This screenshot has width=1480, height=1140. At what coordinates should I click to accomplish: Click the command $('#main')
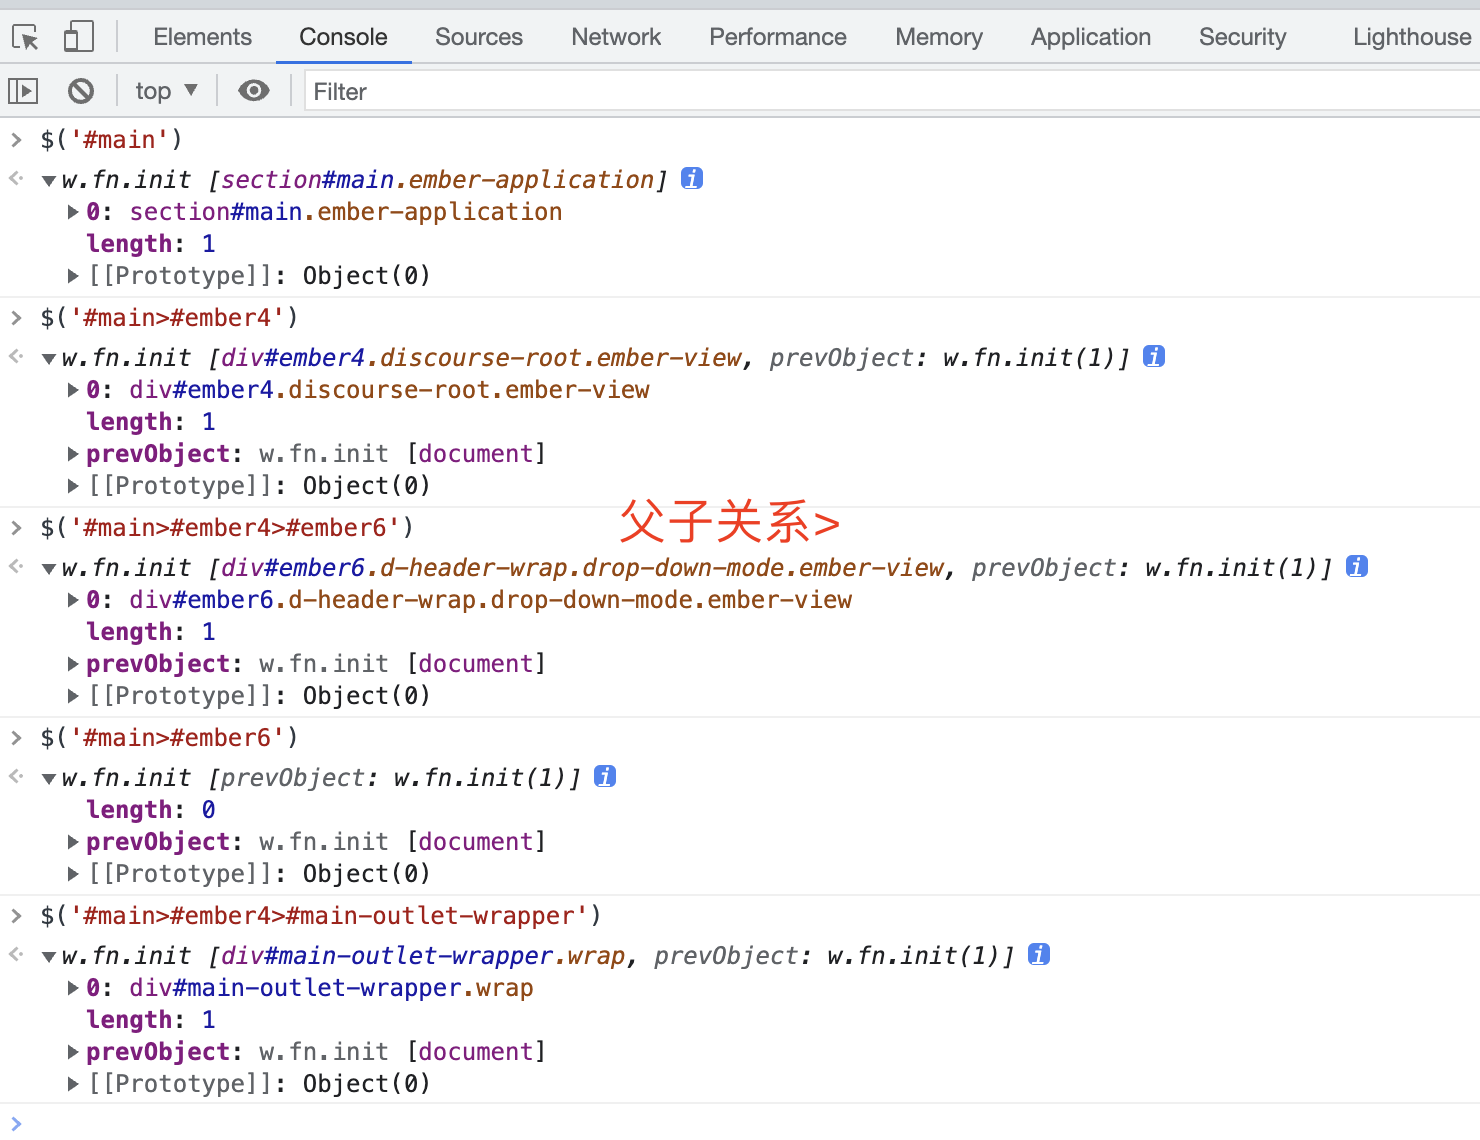point(111,139)
